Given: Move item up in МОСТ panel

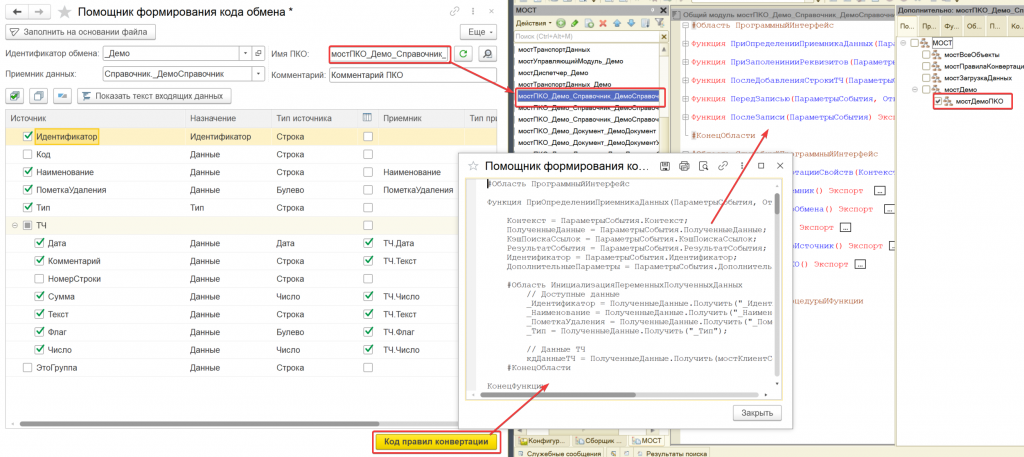Looking at the screenshot, I should point(616,23).
